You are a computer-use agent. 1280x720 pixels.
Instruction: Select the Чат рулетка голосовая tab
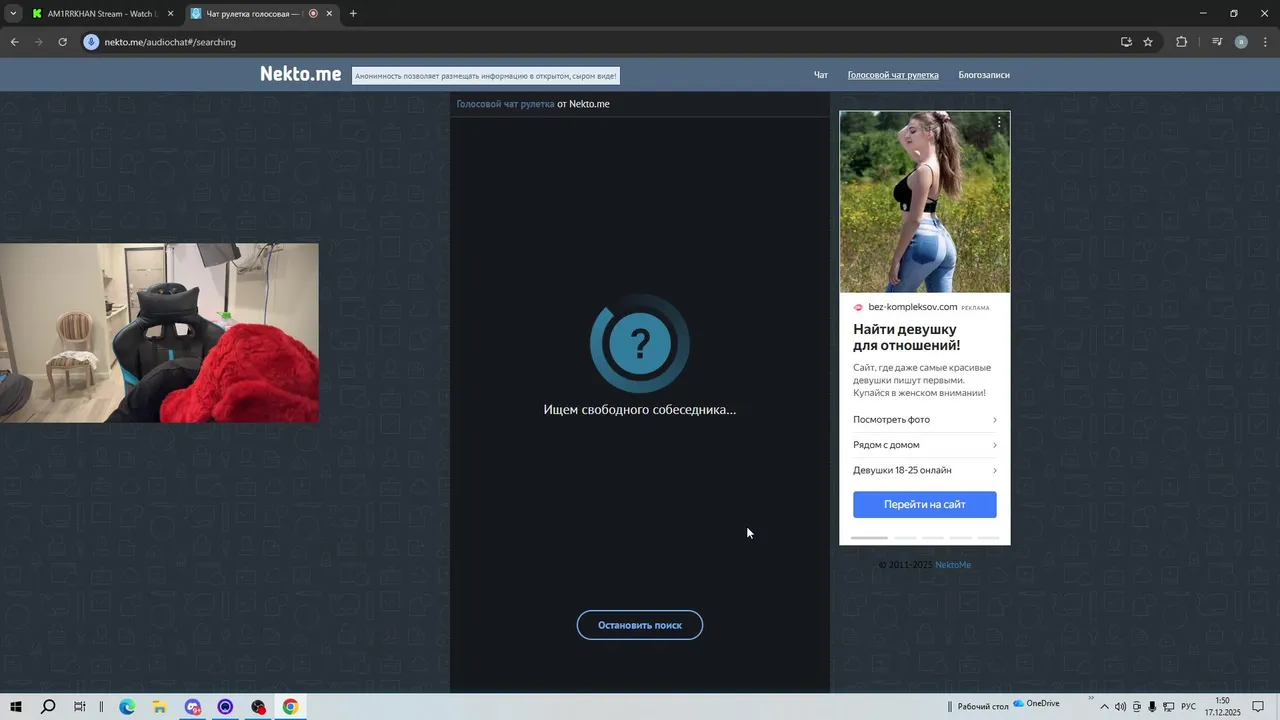(x=260, y=14)
